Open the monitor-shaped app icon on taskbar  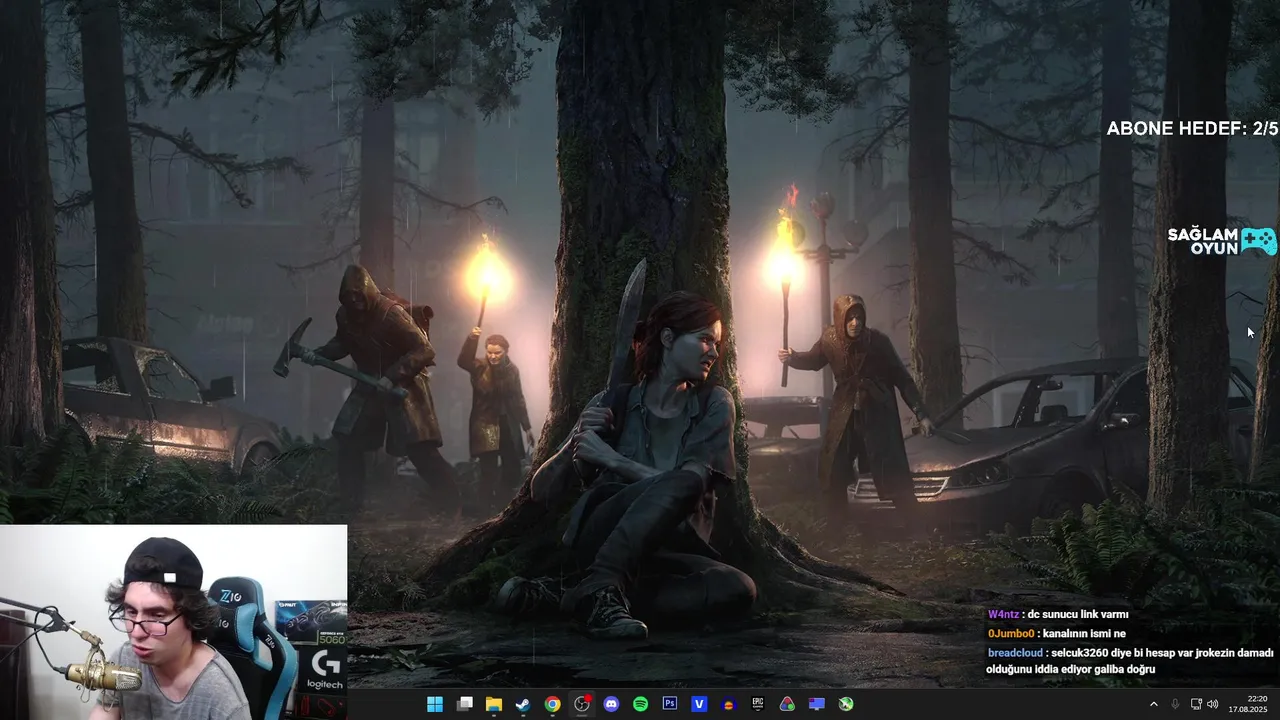point(817,704)
